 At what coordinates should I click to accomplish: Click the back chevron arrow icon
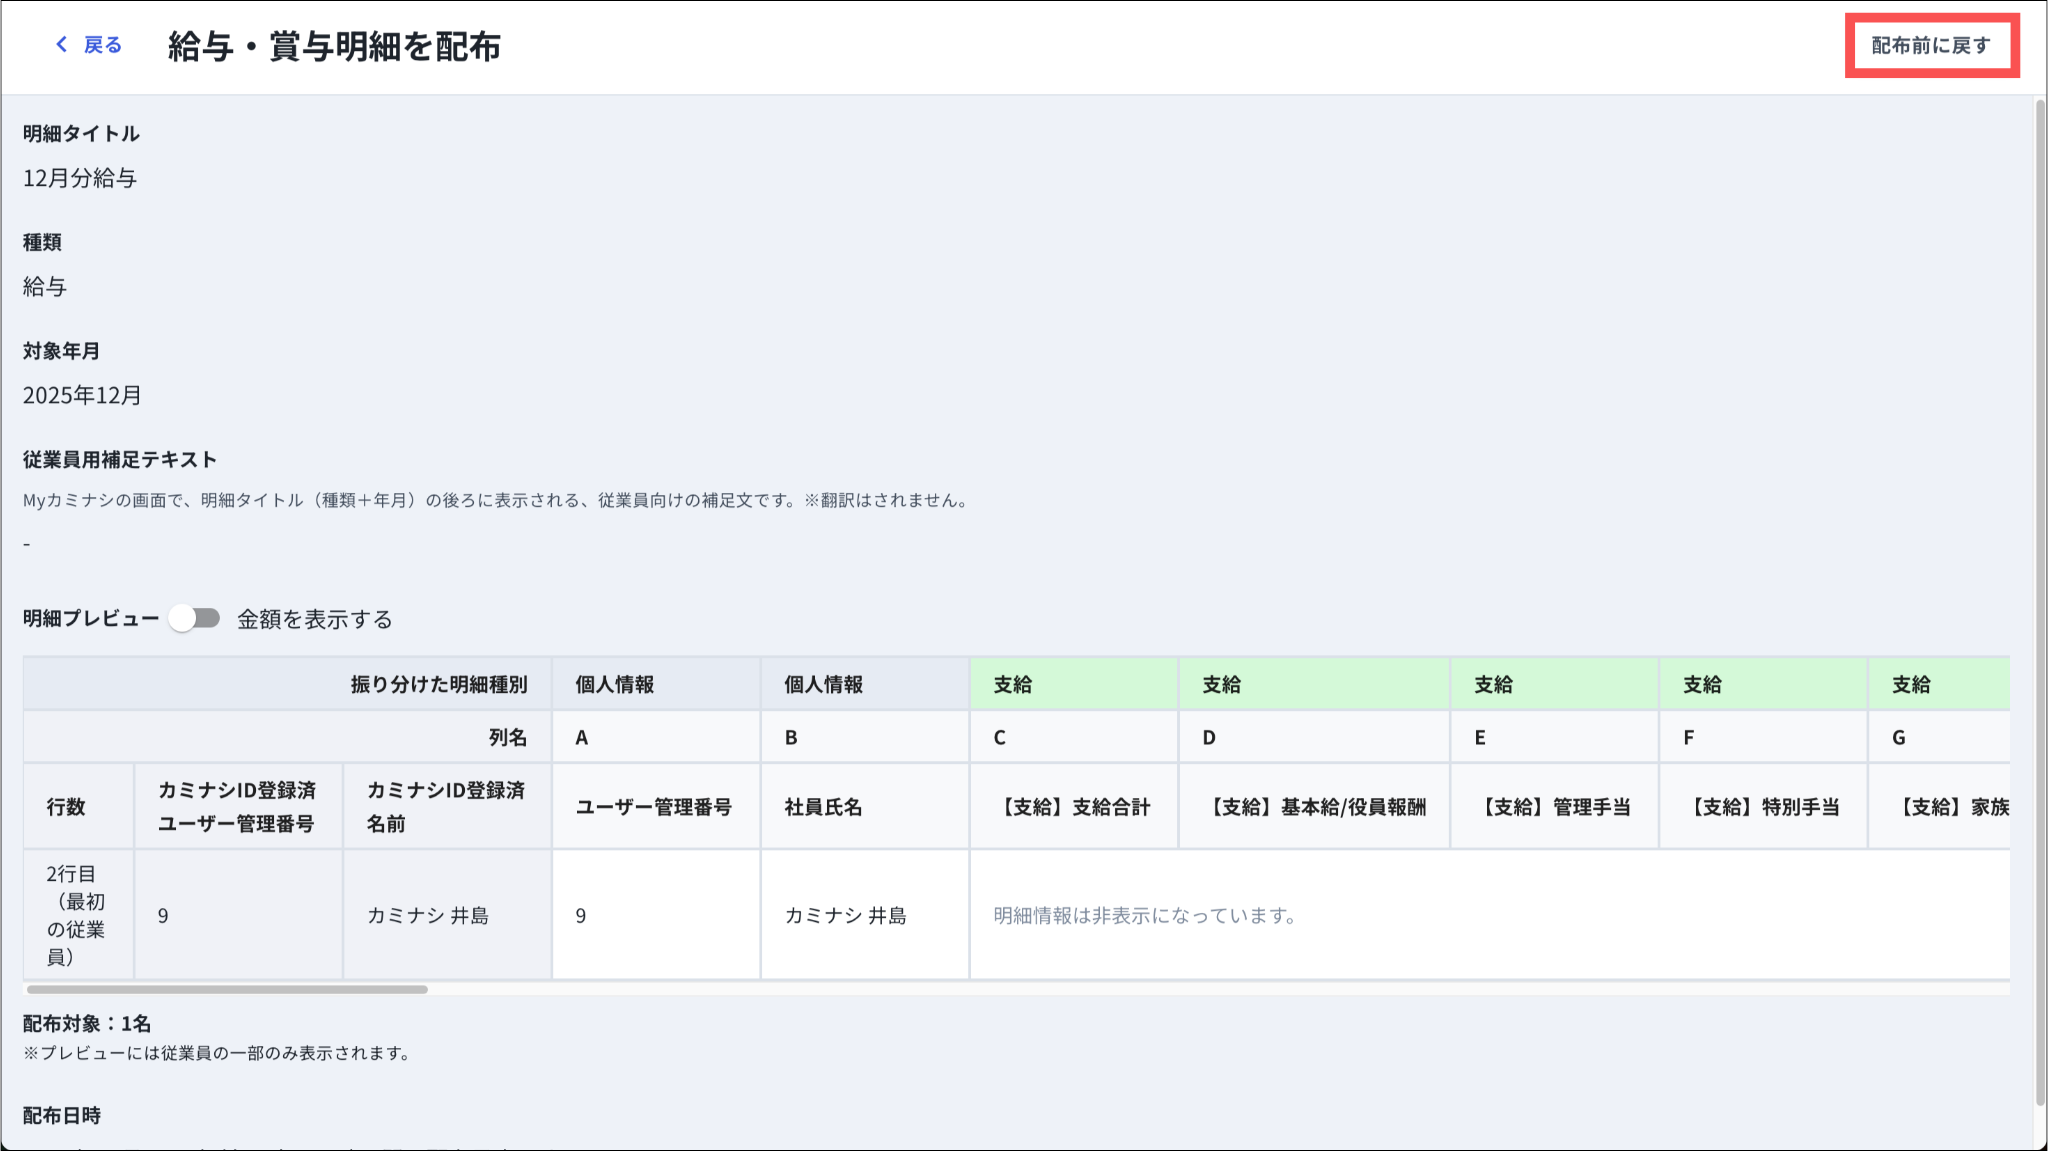[62, 45]
